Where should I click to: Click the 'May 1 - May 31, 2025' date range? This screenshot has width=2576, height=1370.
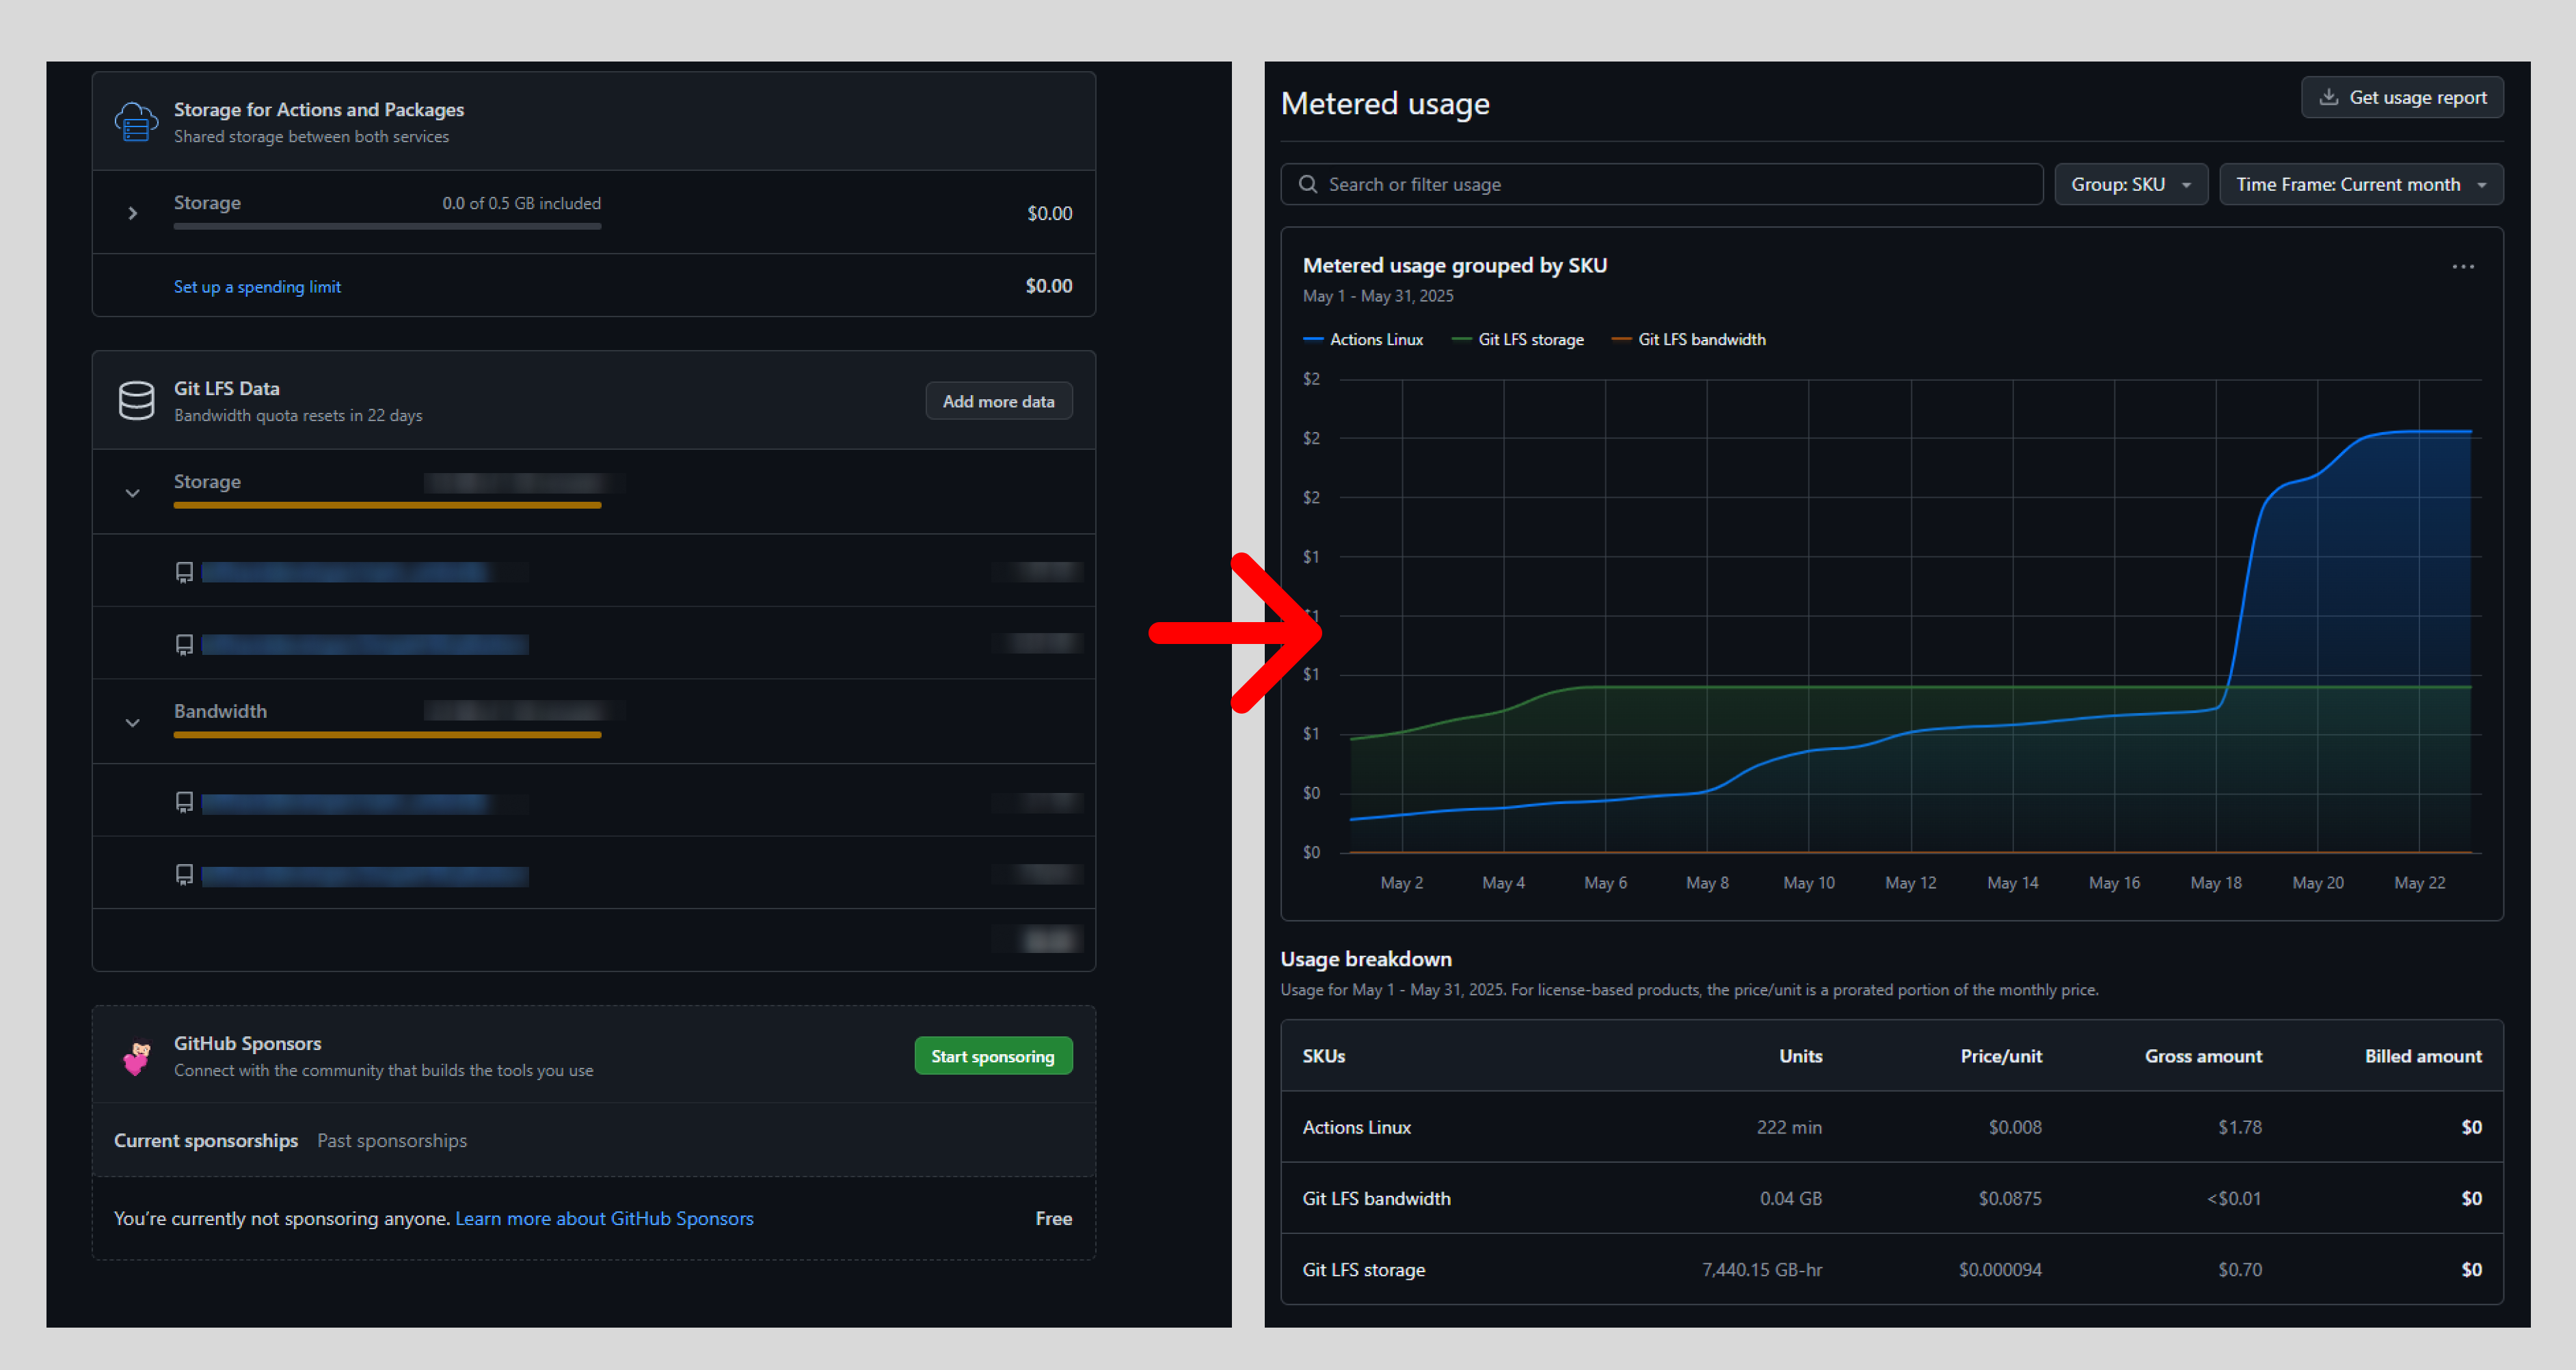pos(1378,296)
